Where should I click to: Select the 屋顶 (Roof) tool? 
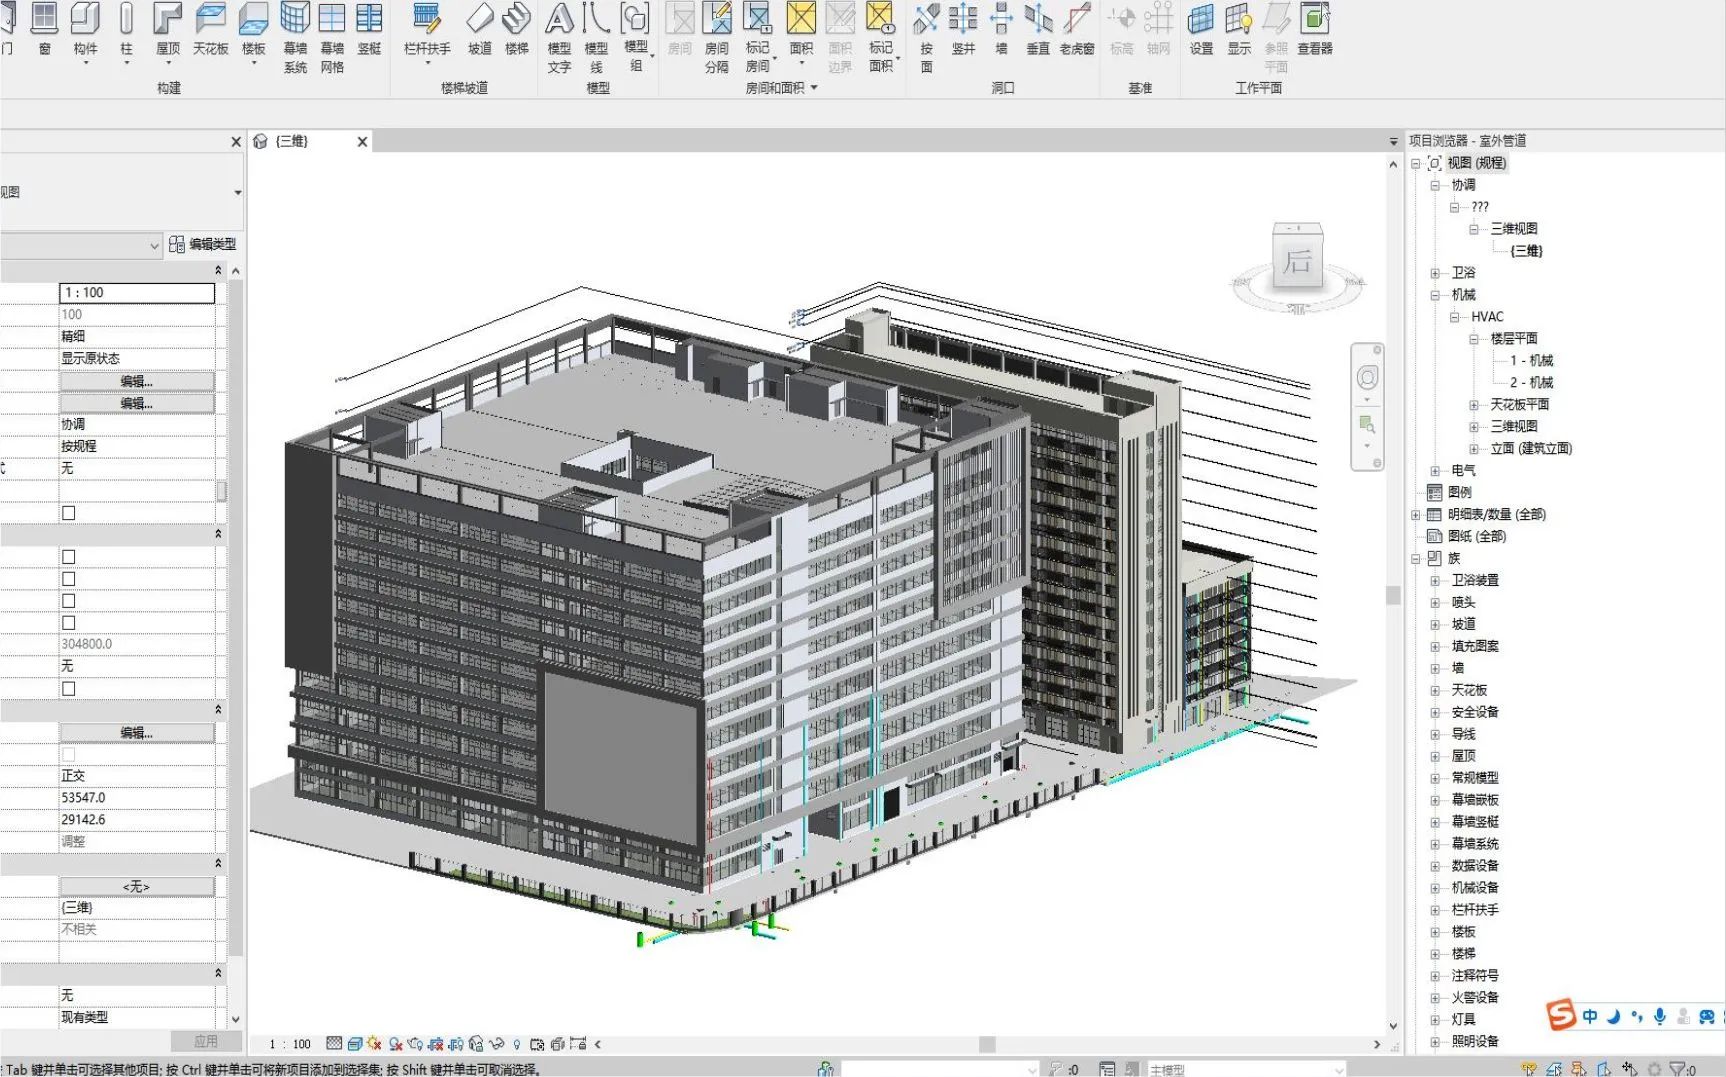click(x=167, y=30)
